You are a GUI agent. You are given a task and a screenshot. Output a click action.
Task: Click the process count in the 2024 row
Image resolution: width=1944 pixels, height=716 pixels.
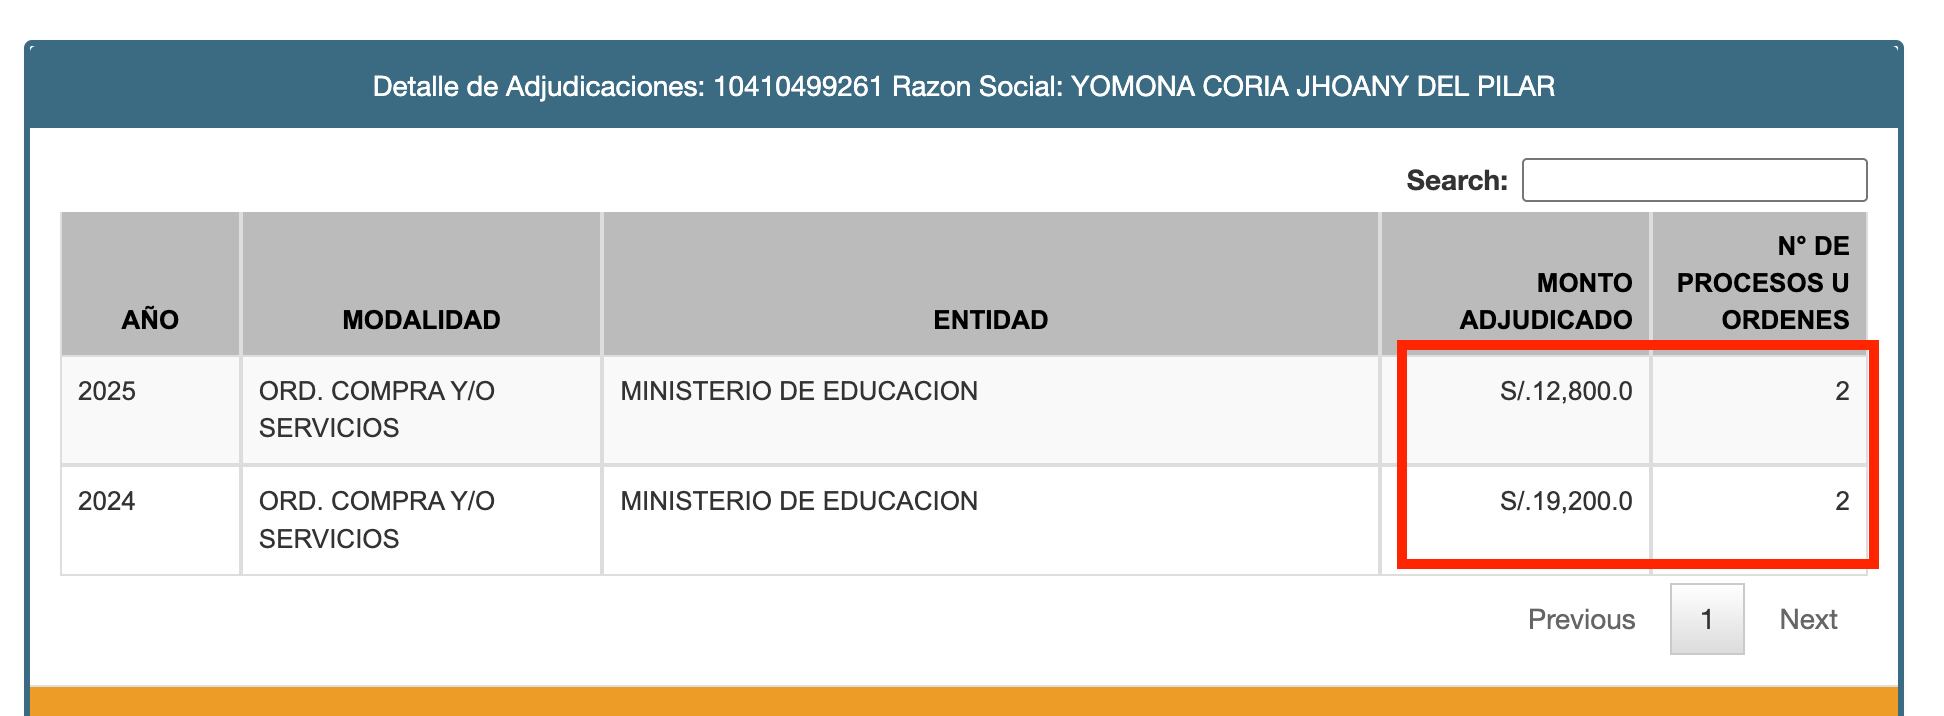(1841, 501)
